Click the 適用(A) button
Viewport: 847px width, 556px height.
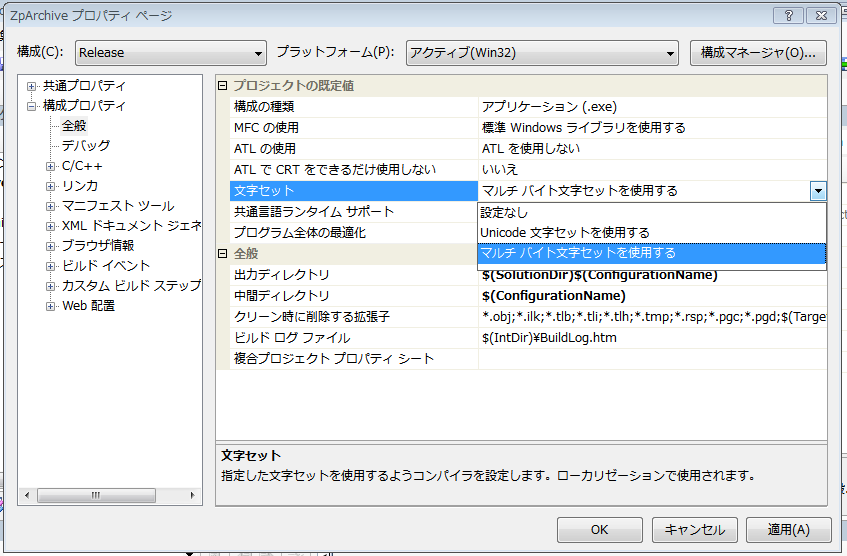pyautogui.click(x=789, y=530)
